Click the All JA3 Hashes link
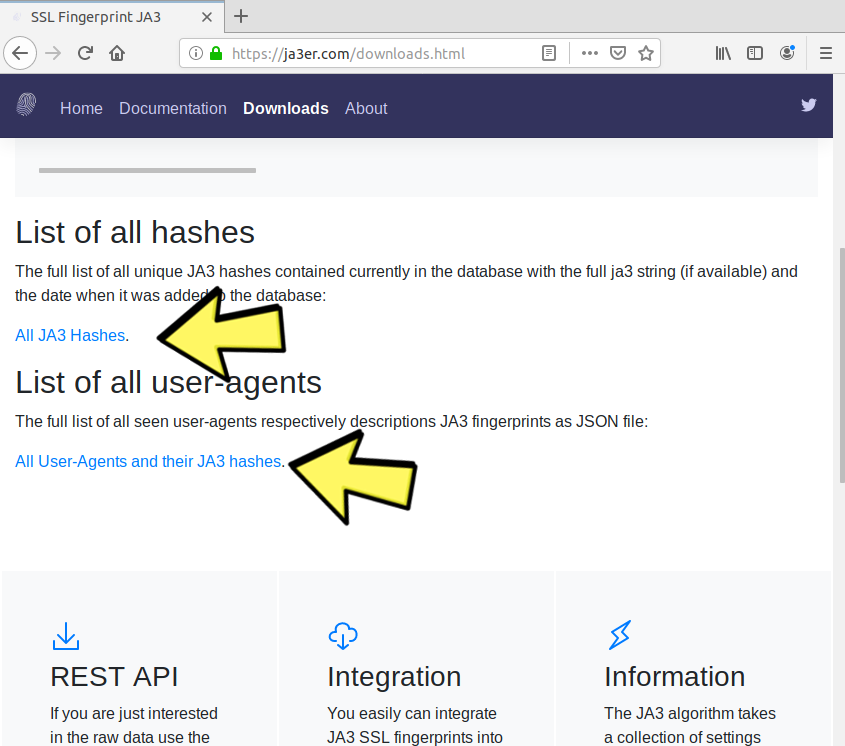The height and width of the screenshot is (746, 845). (70, 335)
